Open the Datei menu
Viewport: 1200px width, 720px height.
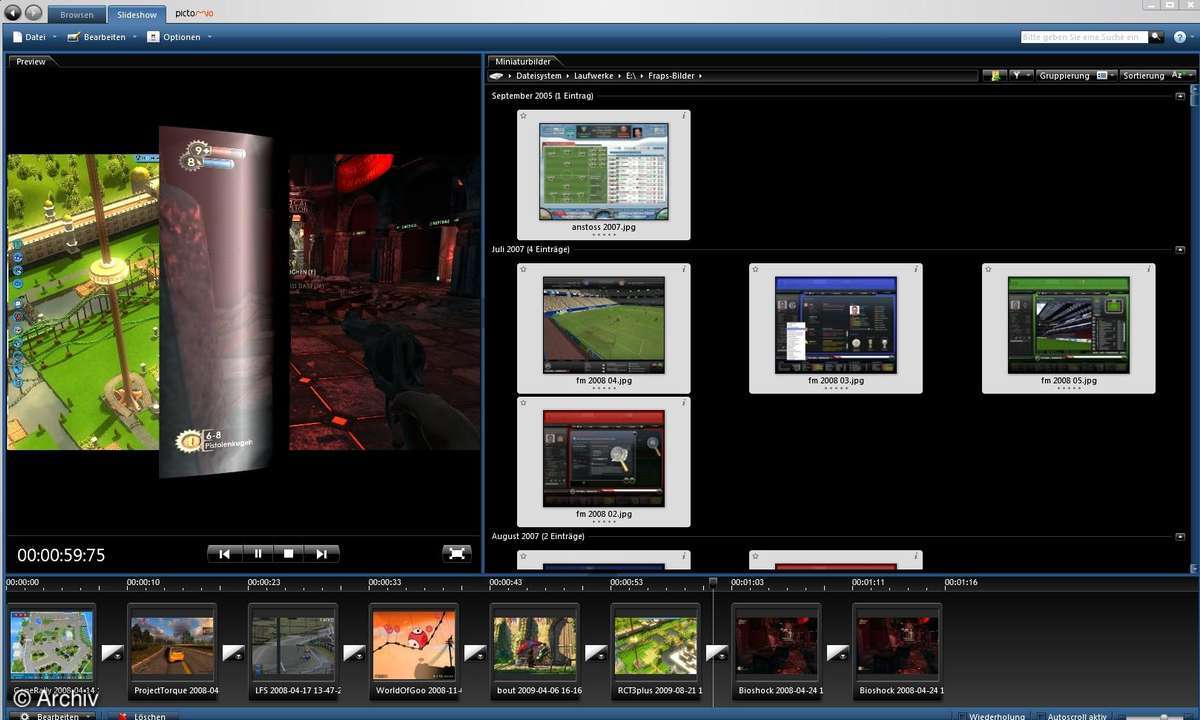tap(34, 37)
